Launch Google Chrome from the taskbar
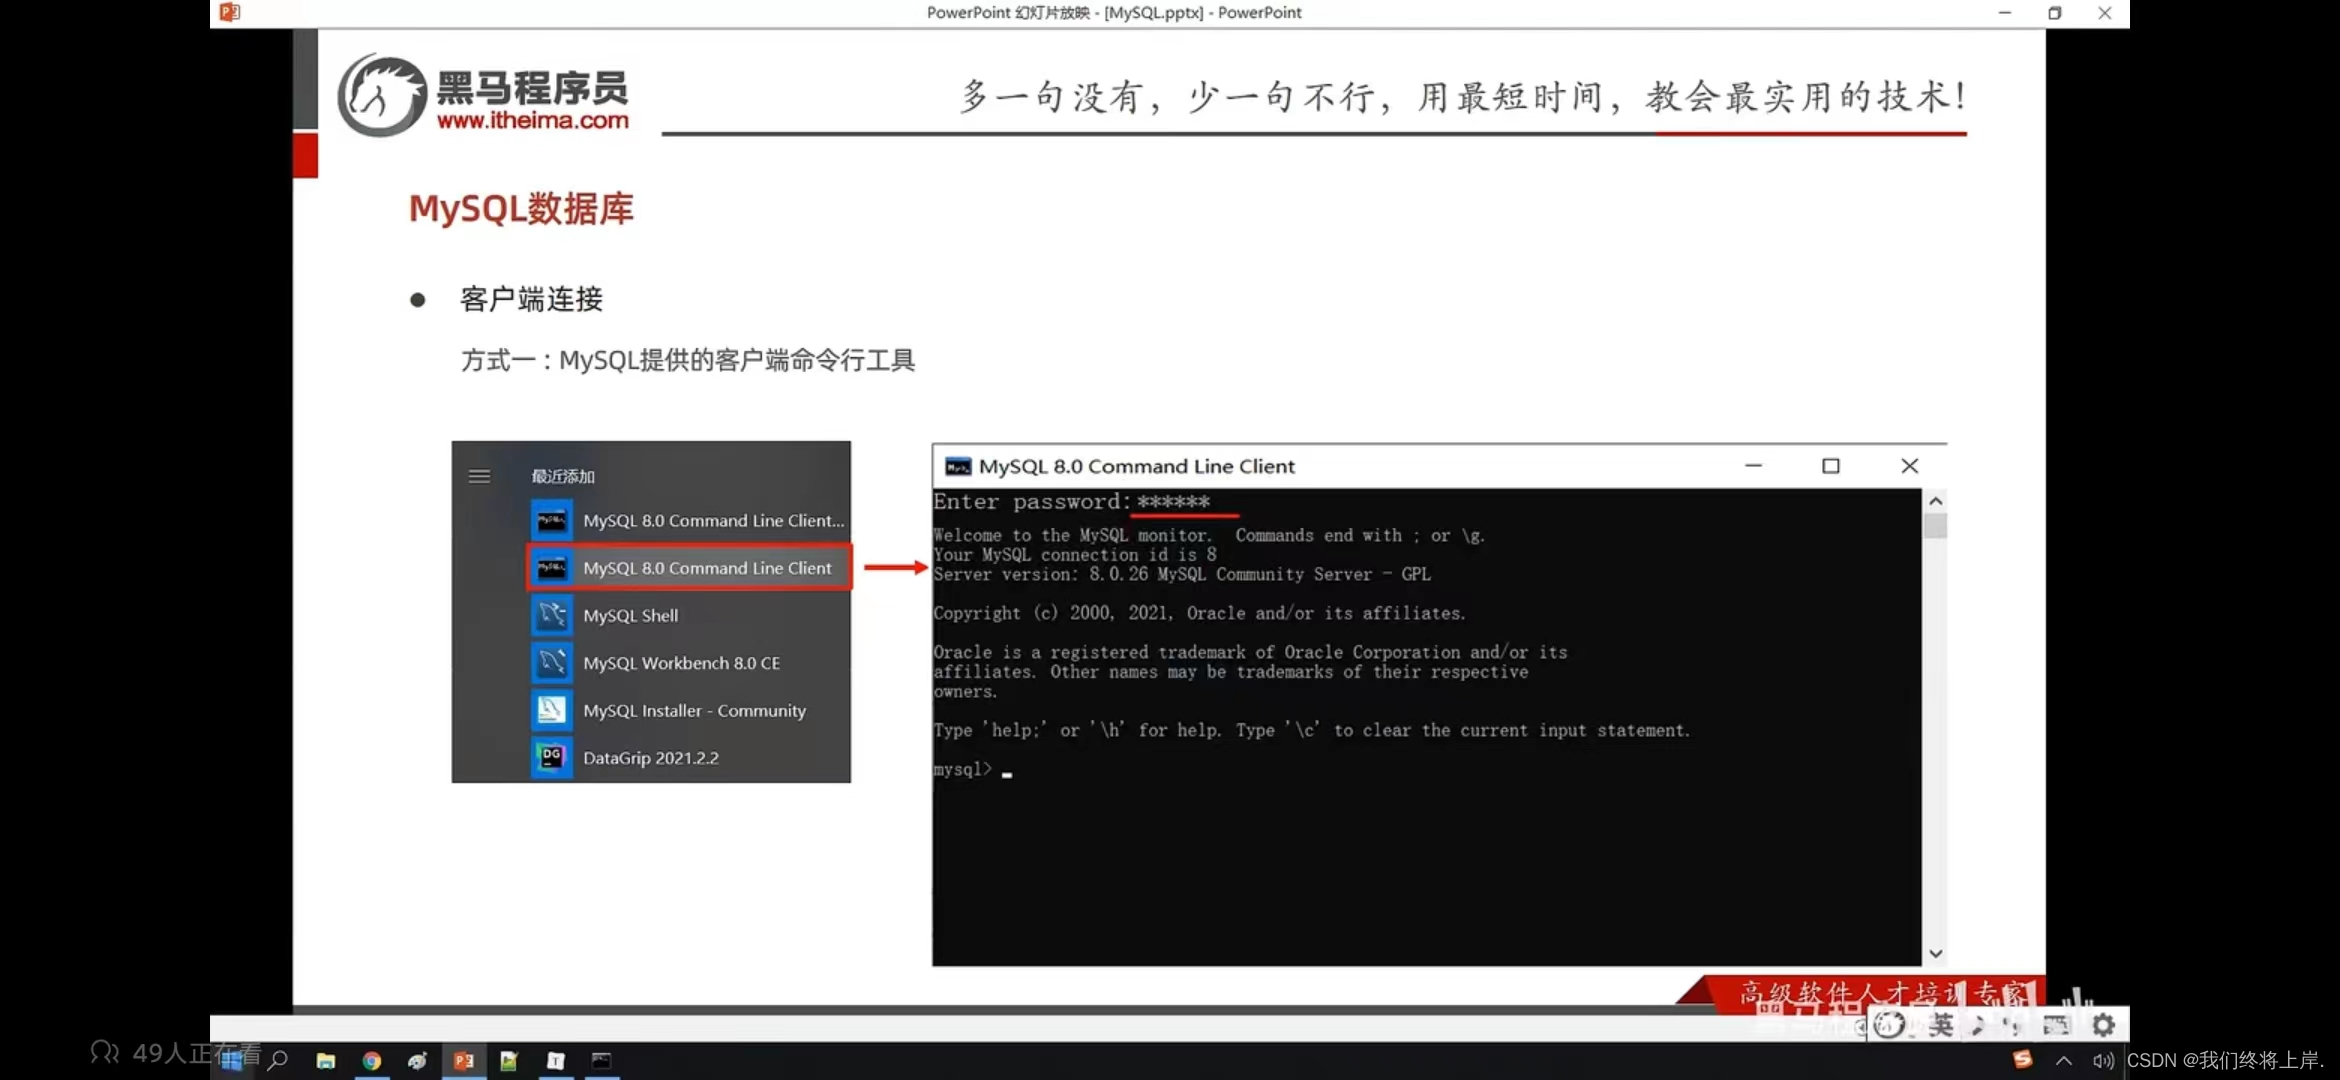Image resolution: width=2340 pixels, height=1080 pixels. coord(372,1061)
